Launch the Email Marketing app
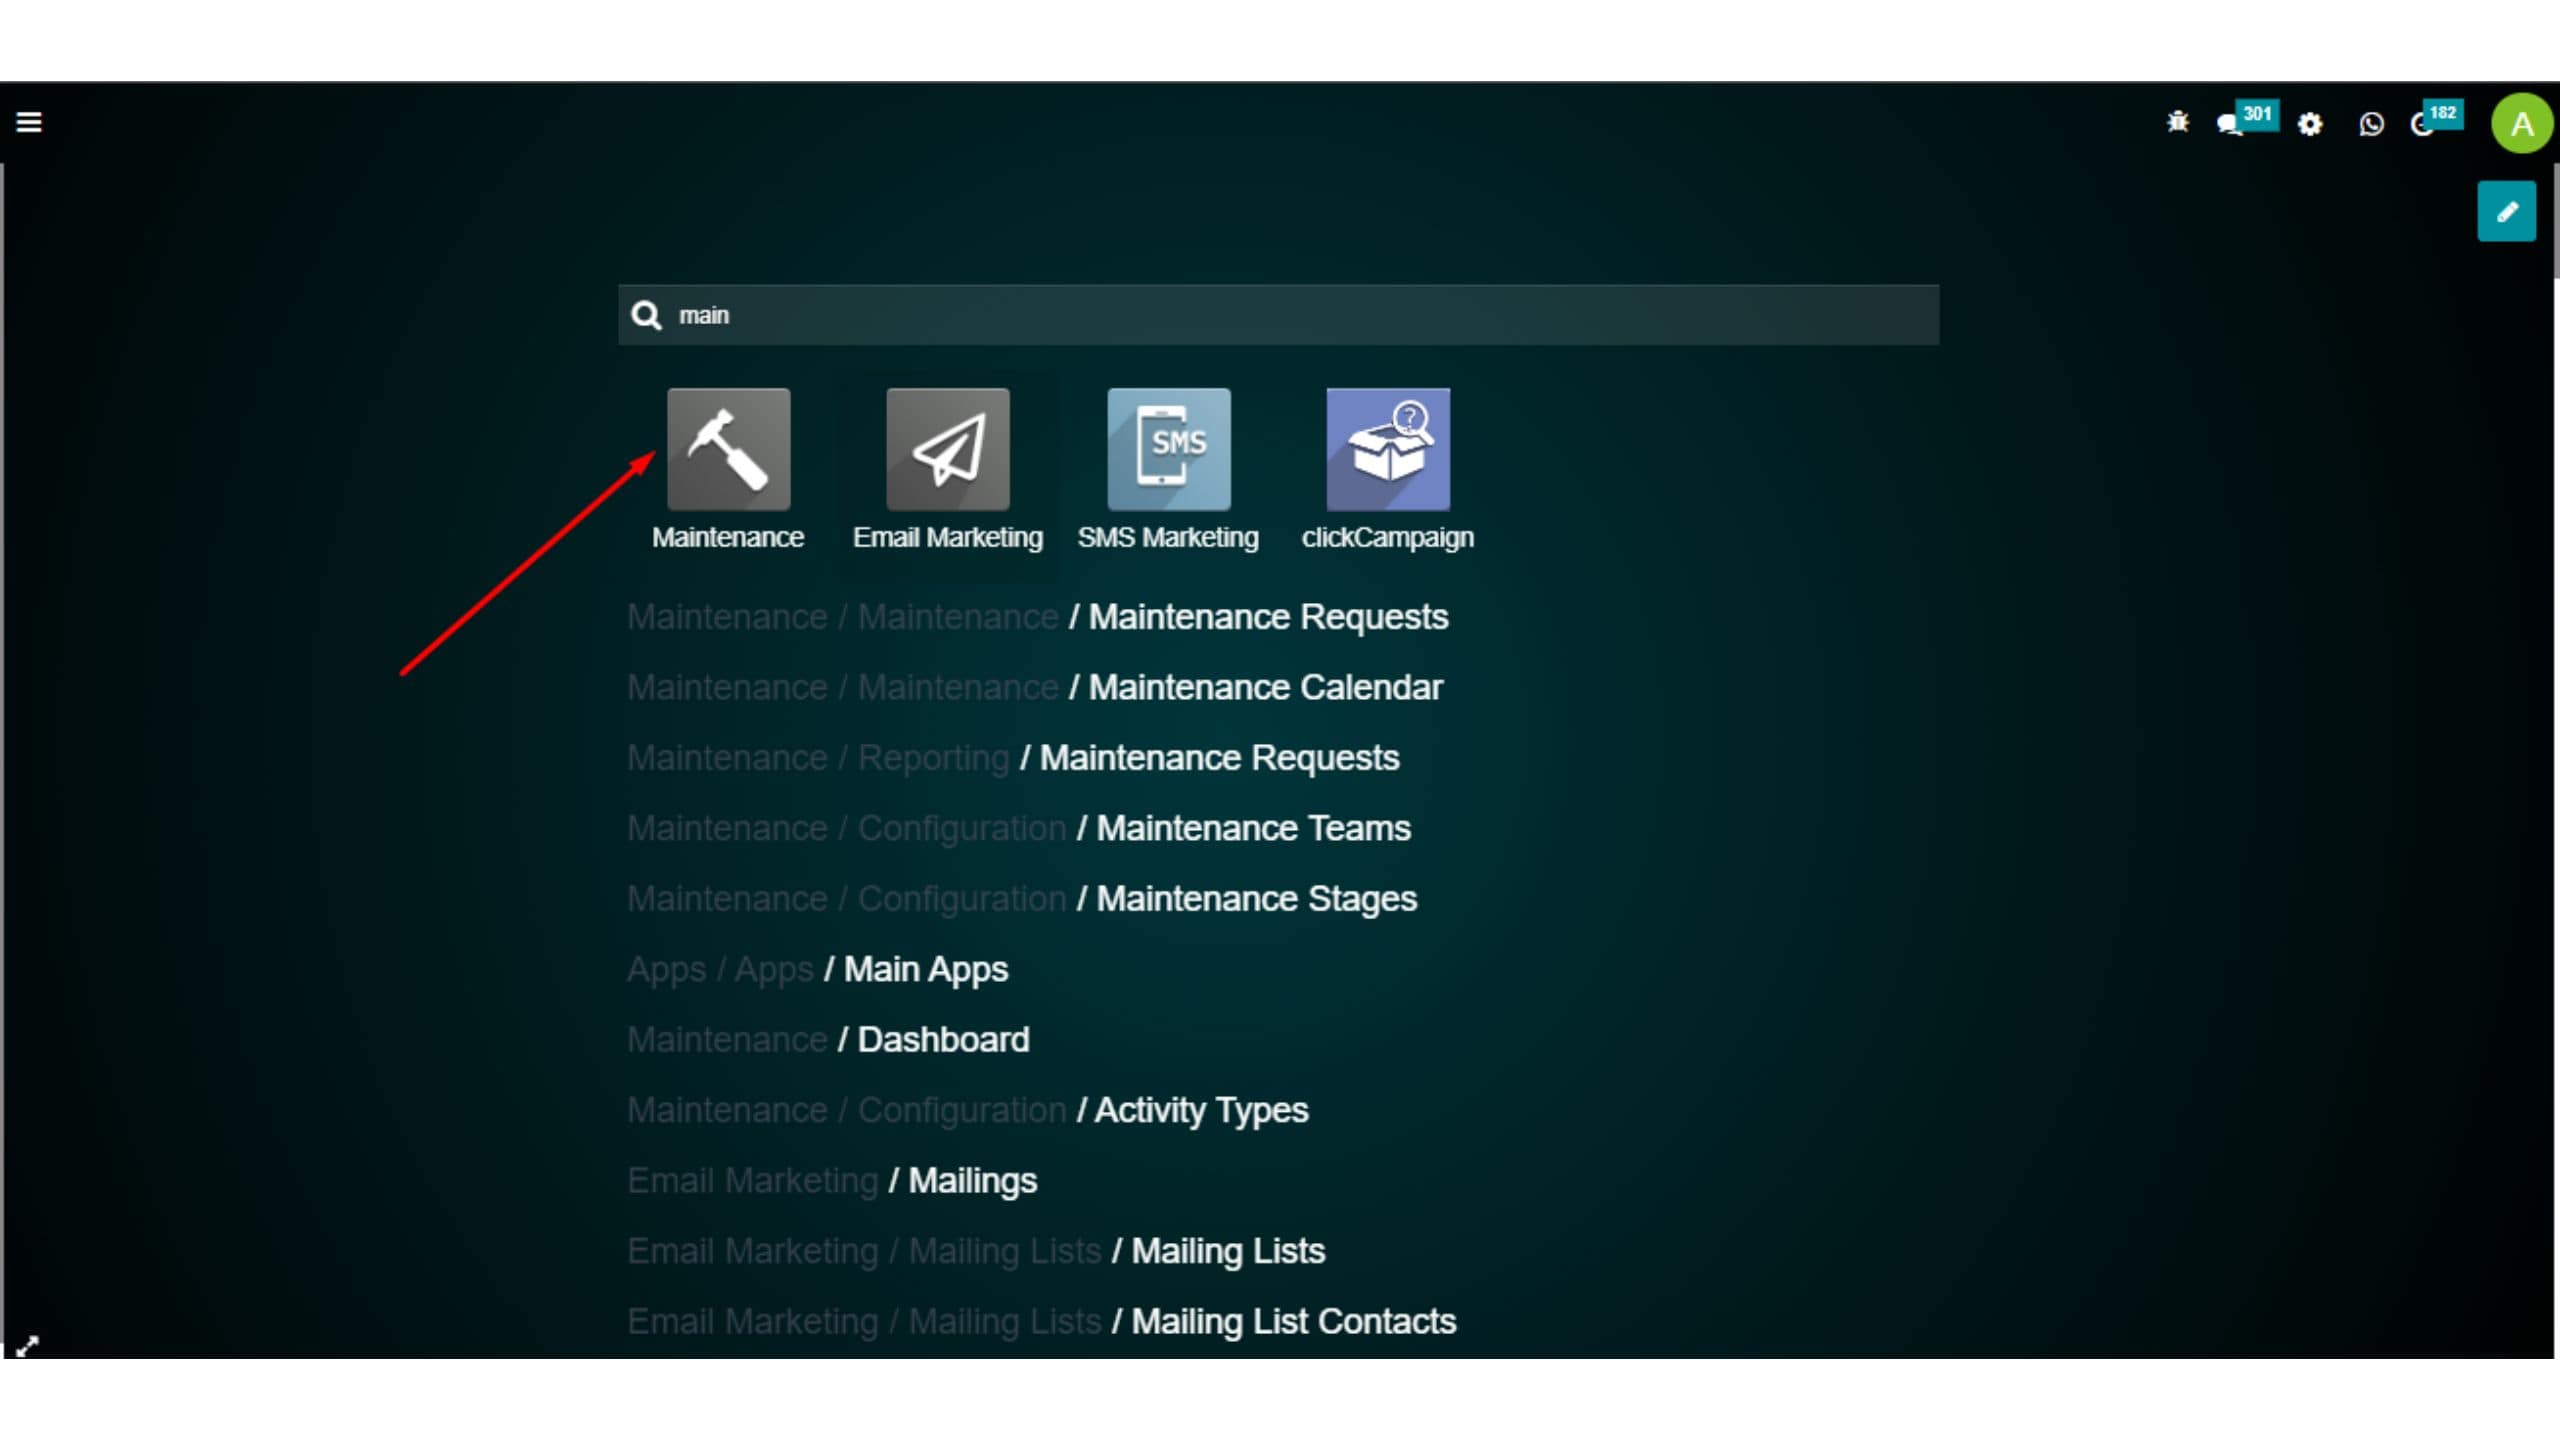Viewport: 2560px width, 1440px height. [947, 450]
